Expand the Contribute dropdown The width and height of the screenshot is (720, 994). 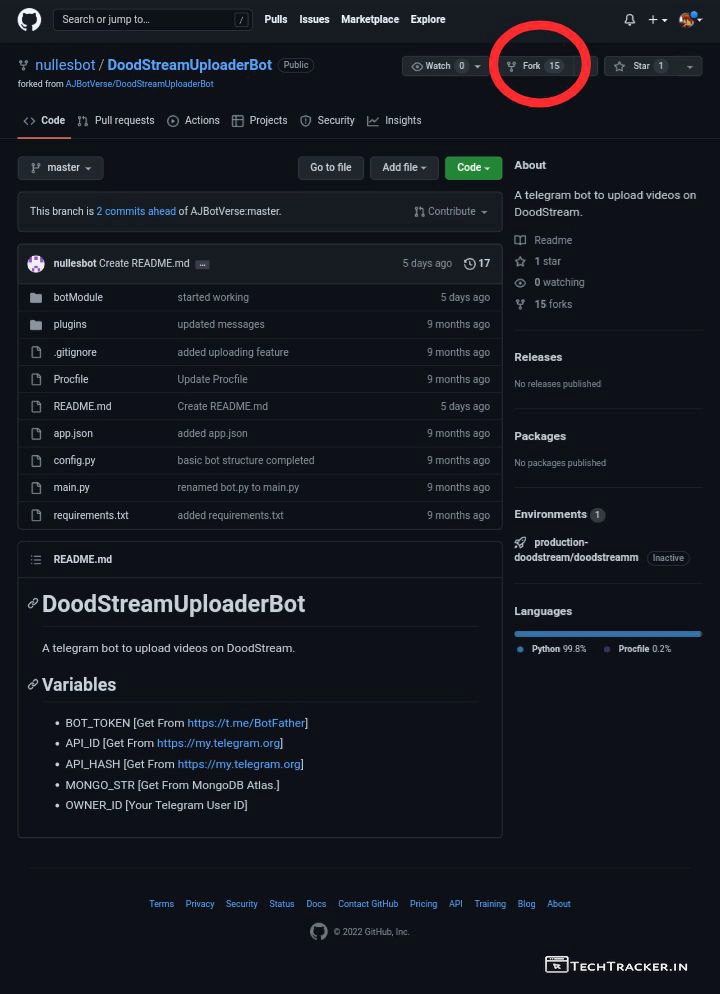click(x=451, y=212)
